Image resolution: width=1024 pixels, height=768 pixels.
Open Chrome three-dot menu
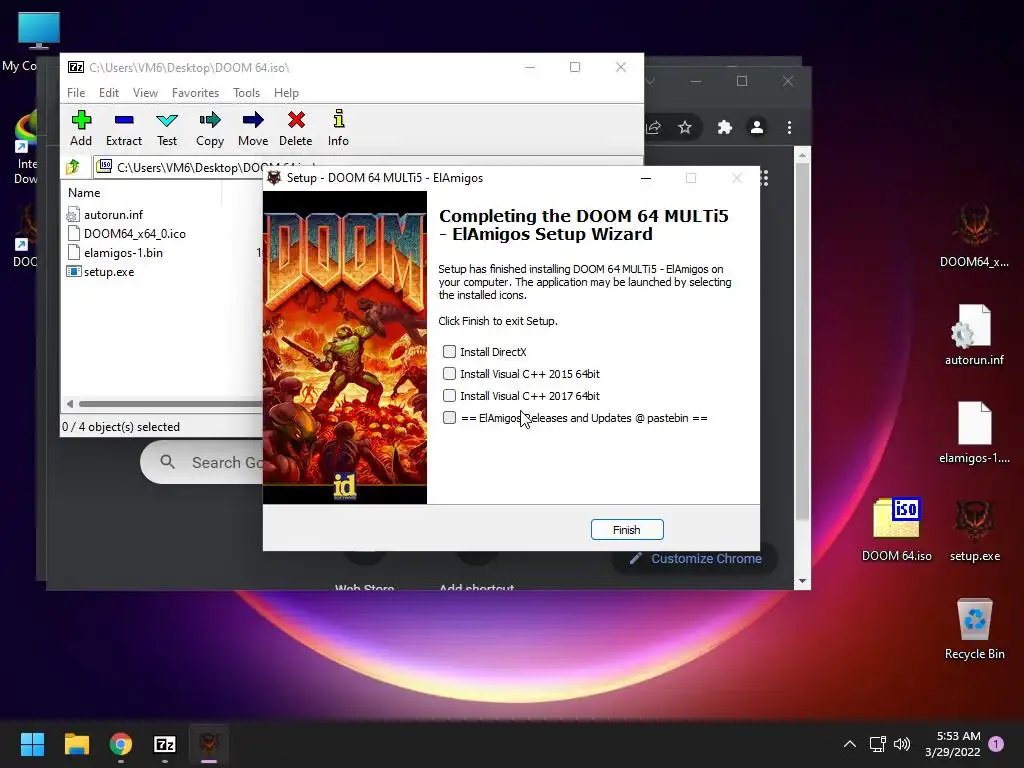[x=790, y=127]
